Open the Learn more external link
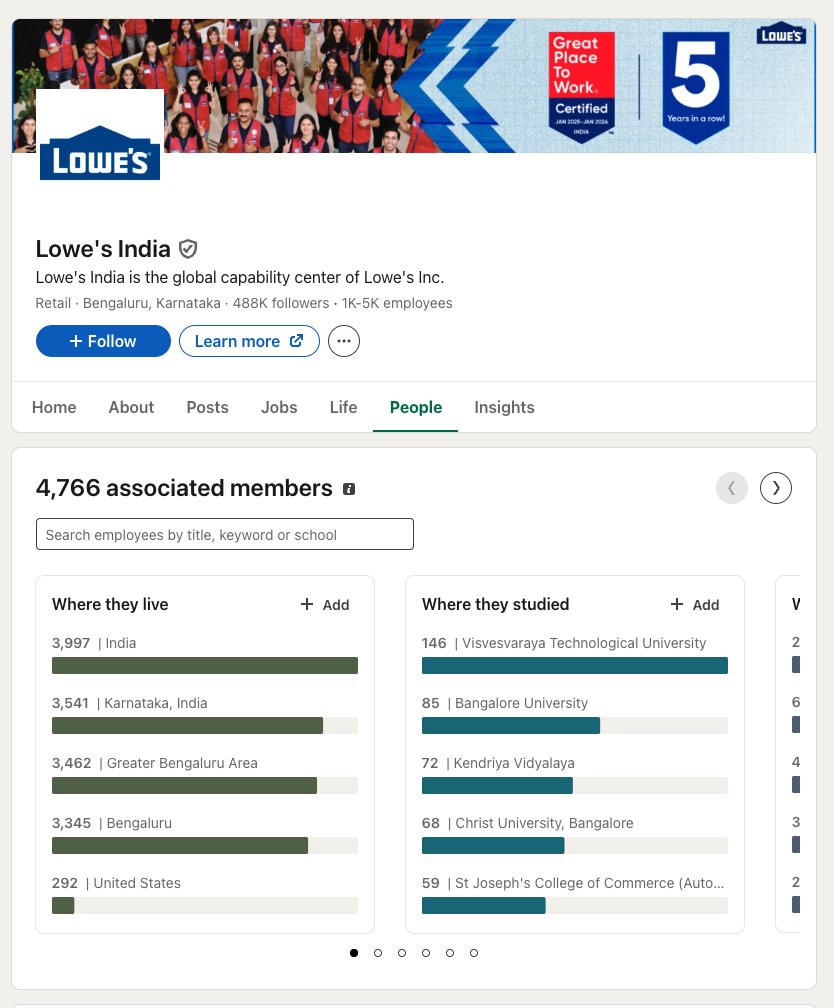The height and width of the screenshot is (1008, 834). 249,341
